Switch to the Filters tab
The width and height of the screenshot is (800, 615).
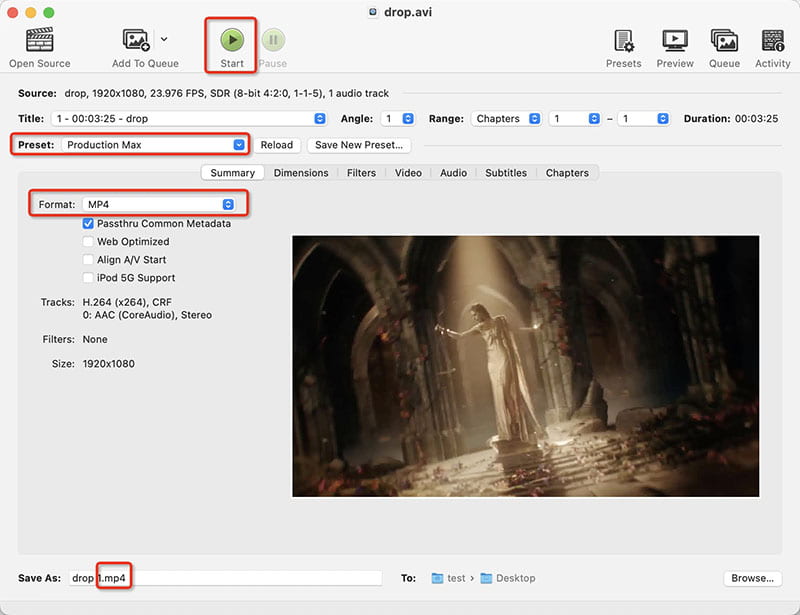(361, 173)
